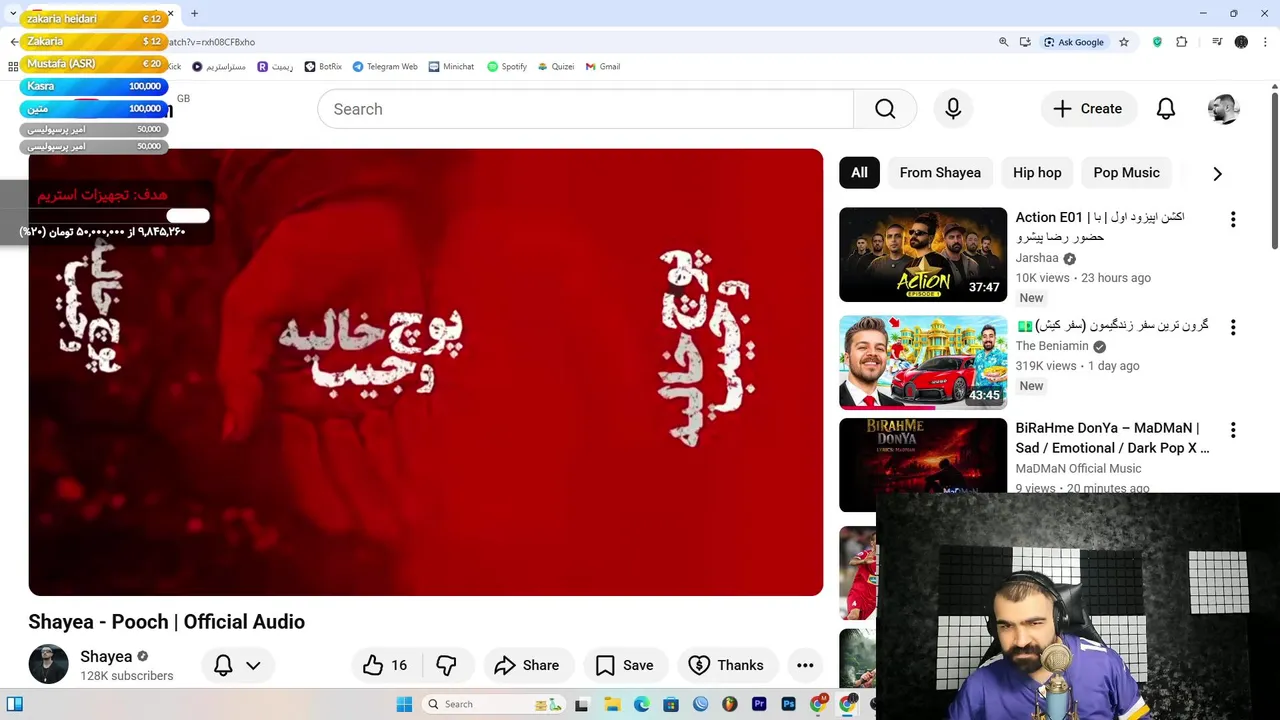The image size is (1280, 720).
Task: Open options menu for The Beniamin video
Action: pyautogui.click(x=1233, y=327)
